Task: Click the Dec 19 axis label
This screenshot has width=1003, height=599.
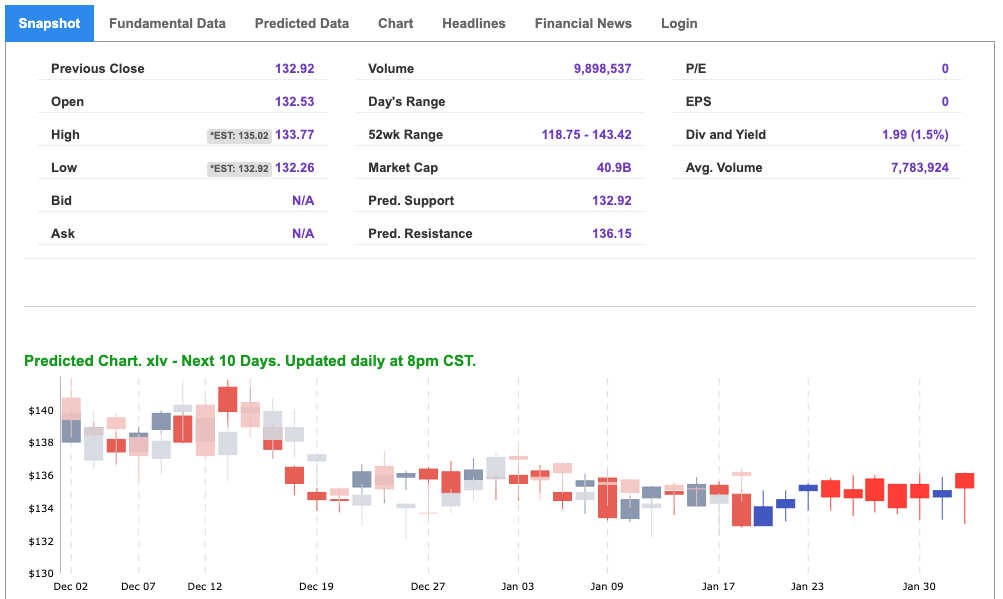Action: click(x=316, y=586)
